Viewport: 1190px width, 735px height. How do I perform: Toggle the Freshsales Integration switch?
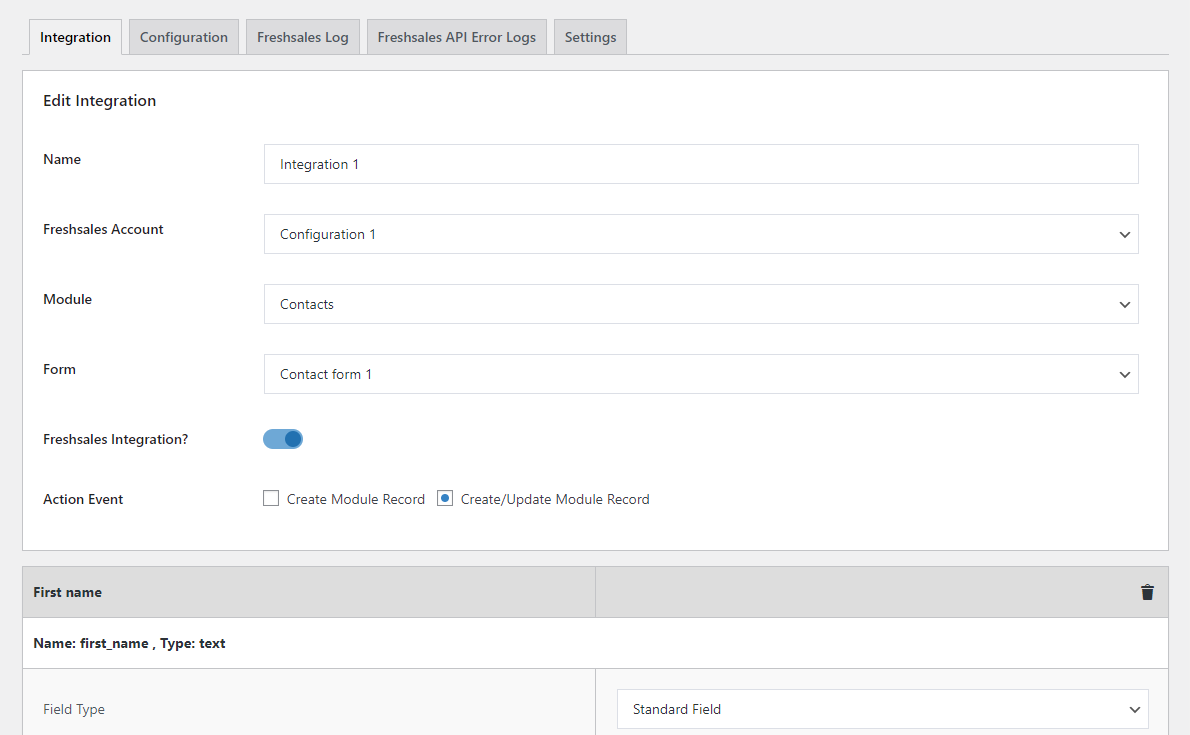point(283,439)
